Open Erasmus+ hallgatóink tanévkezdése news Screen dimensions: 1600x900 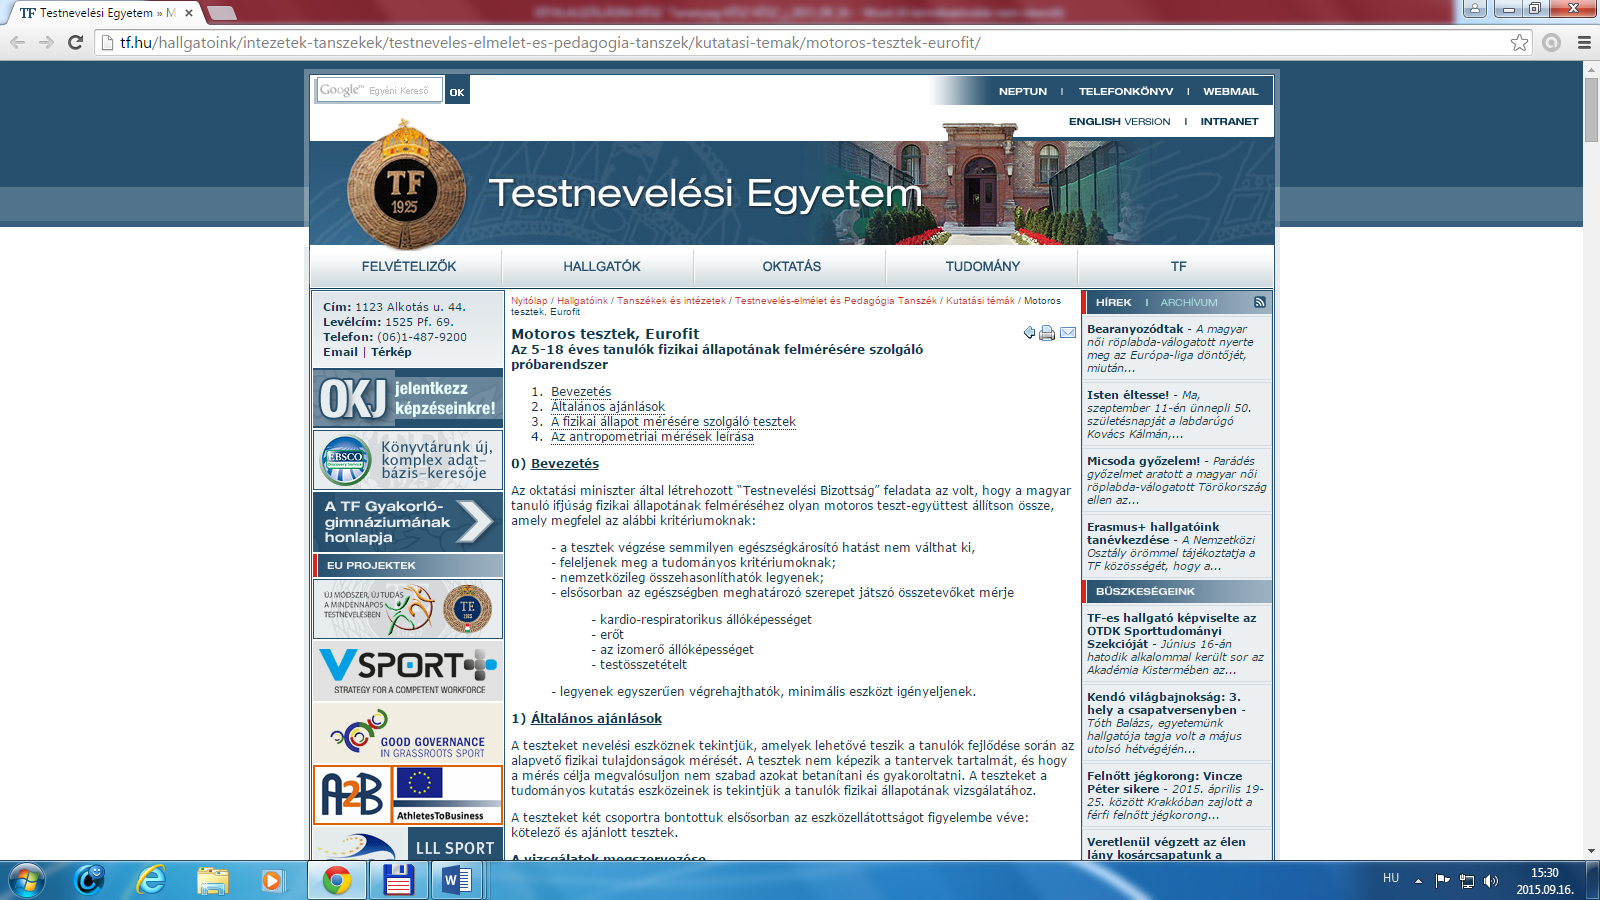[1153, 533]
